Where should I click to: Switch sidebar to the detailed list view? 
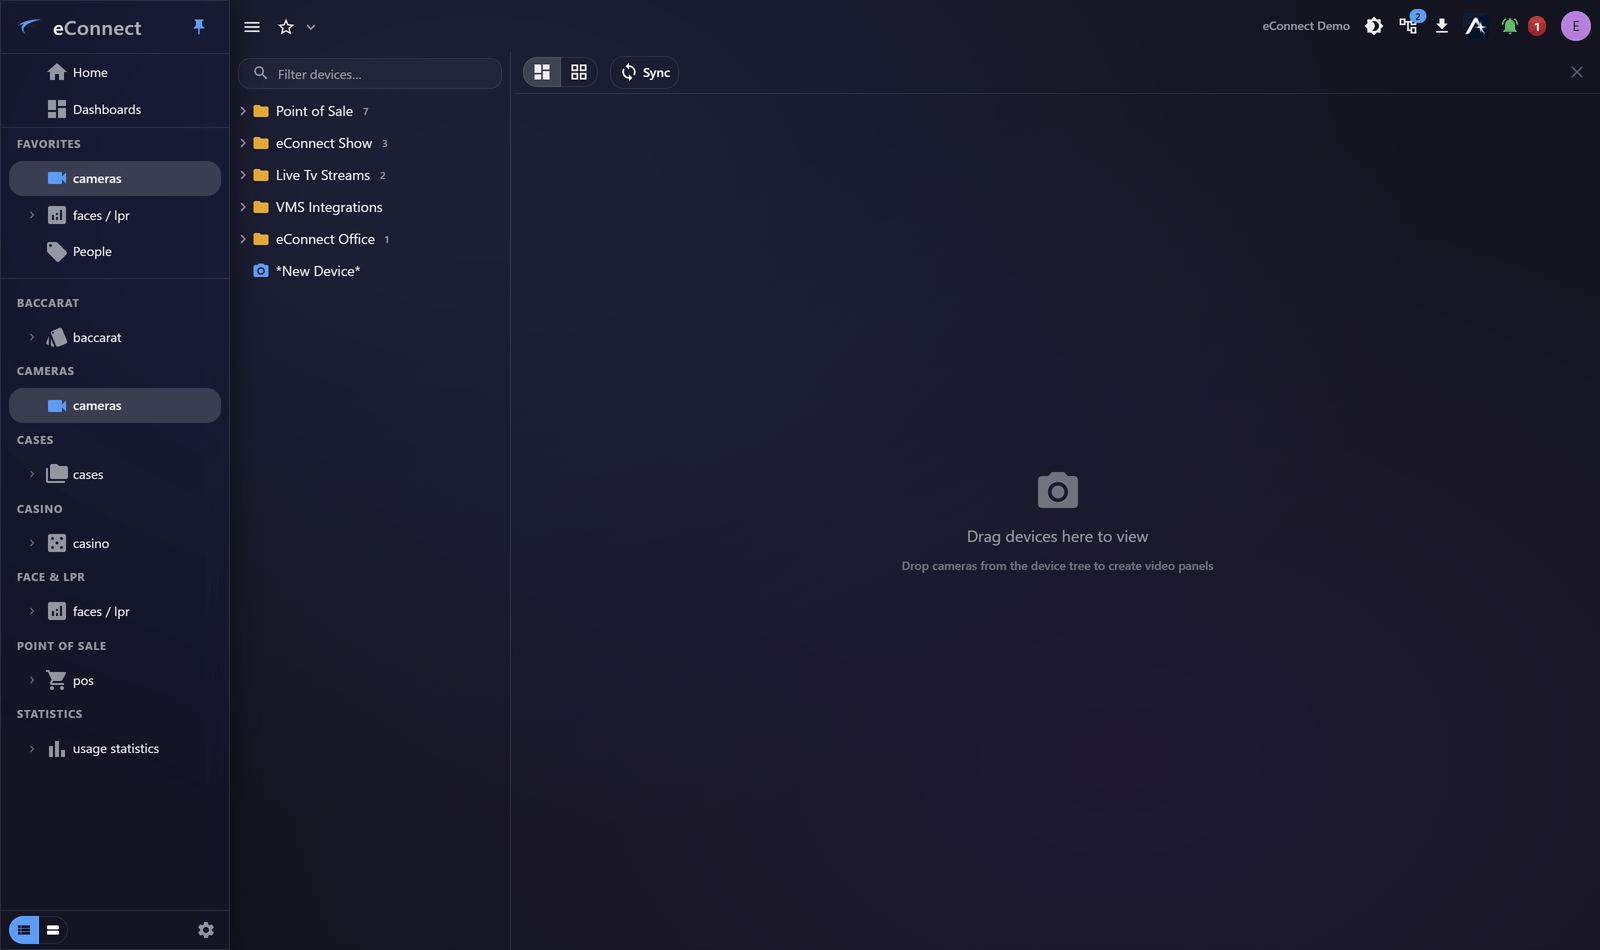pyautogui.click(x=24, y=930)
